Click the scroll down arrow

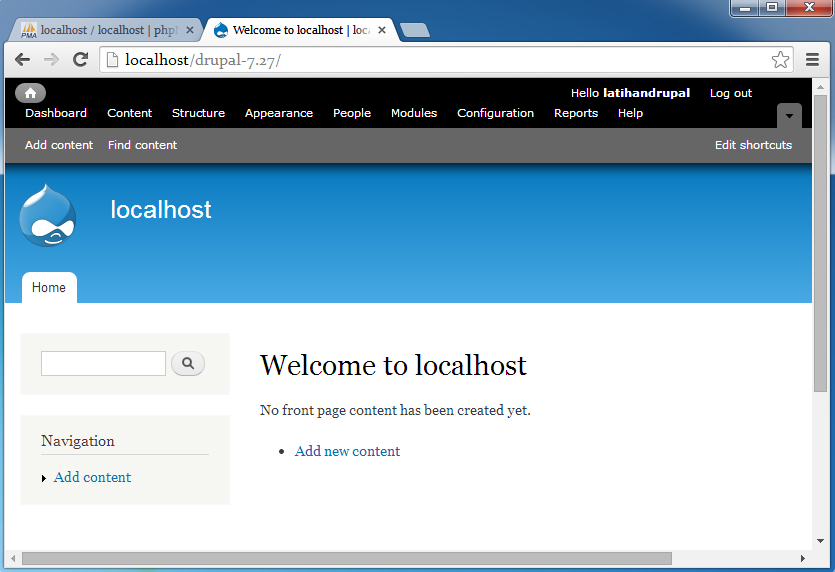click(820, 541)
